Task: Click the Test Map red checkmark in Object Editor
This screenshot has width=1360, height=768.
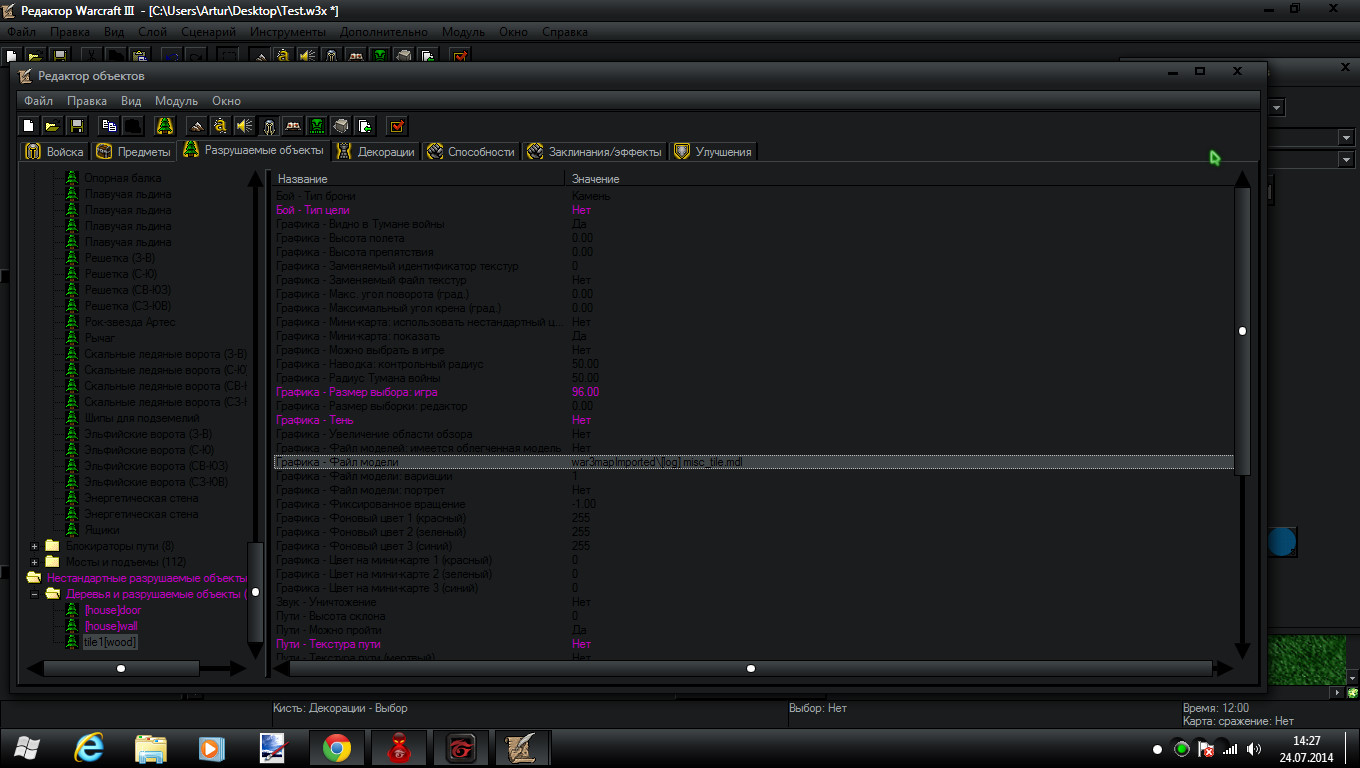Action: coord(397,126)
